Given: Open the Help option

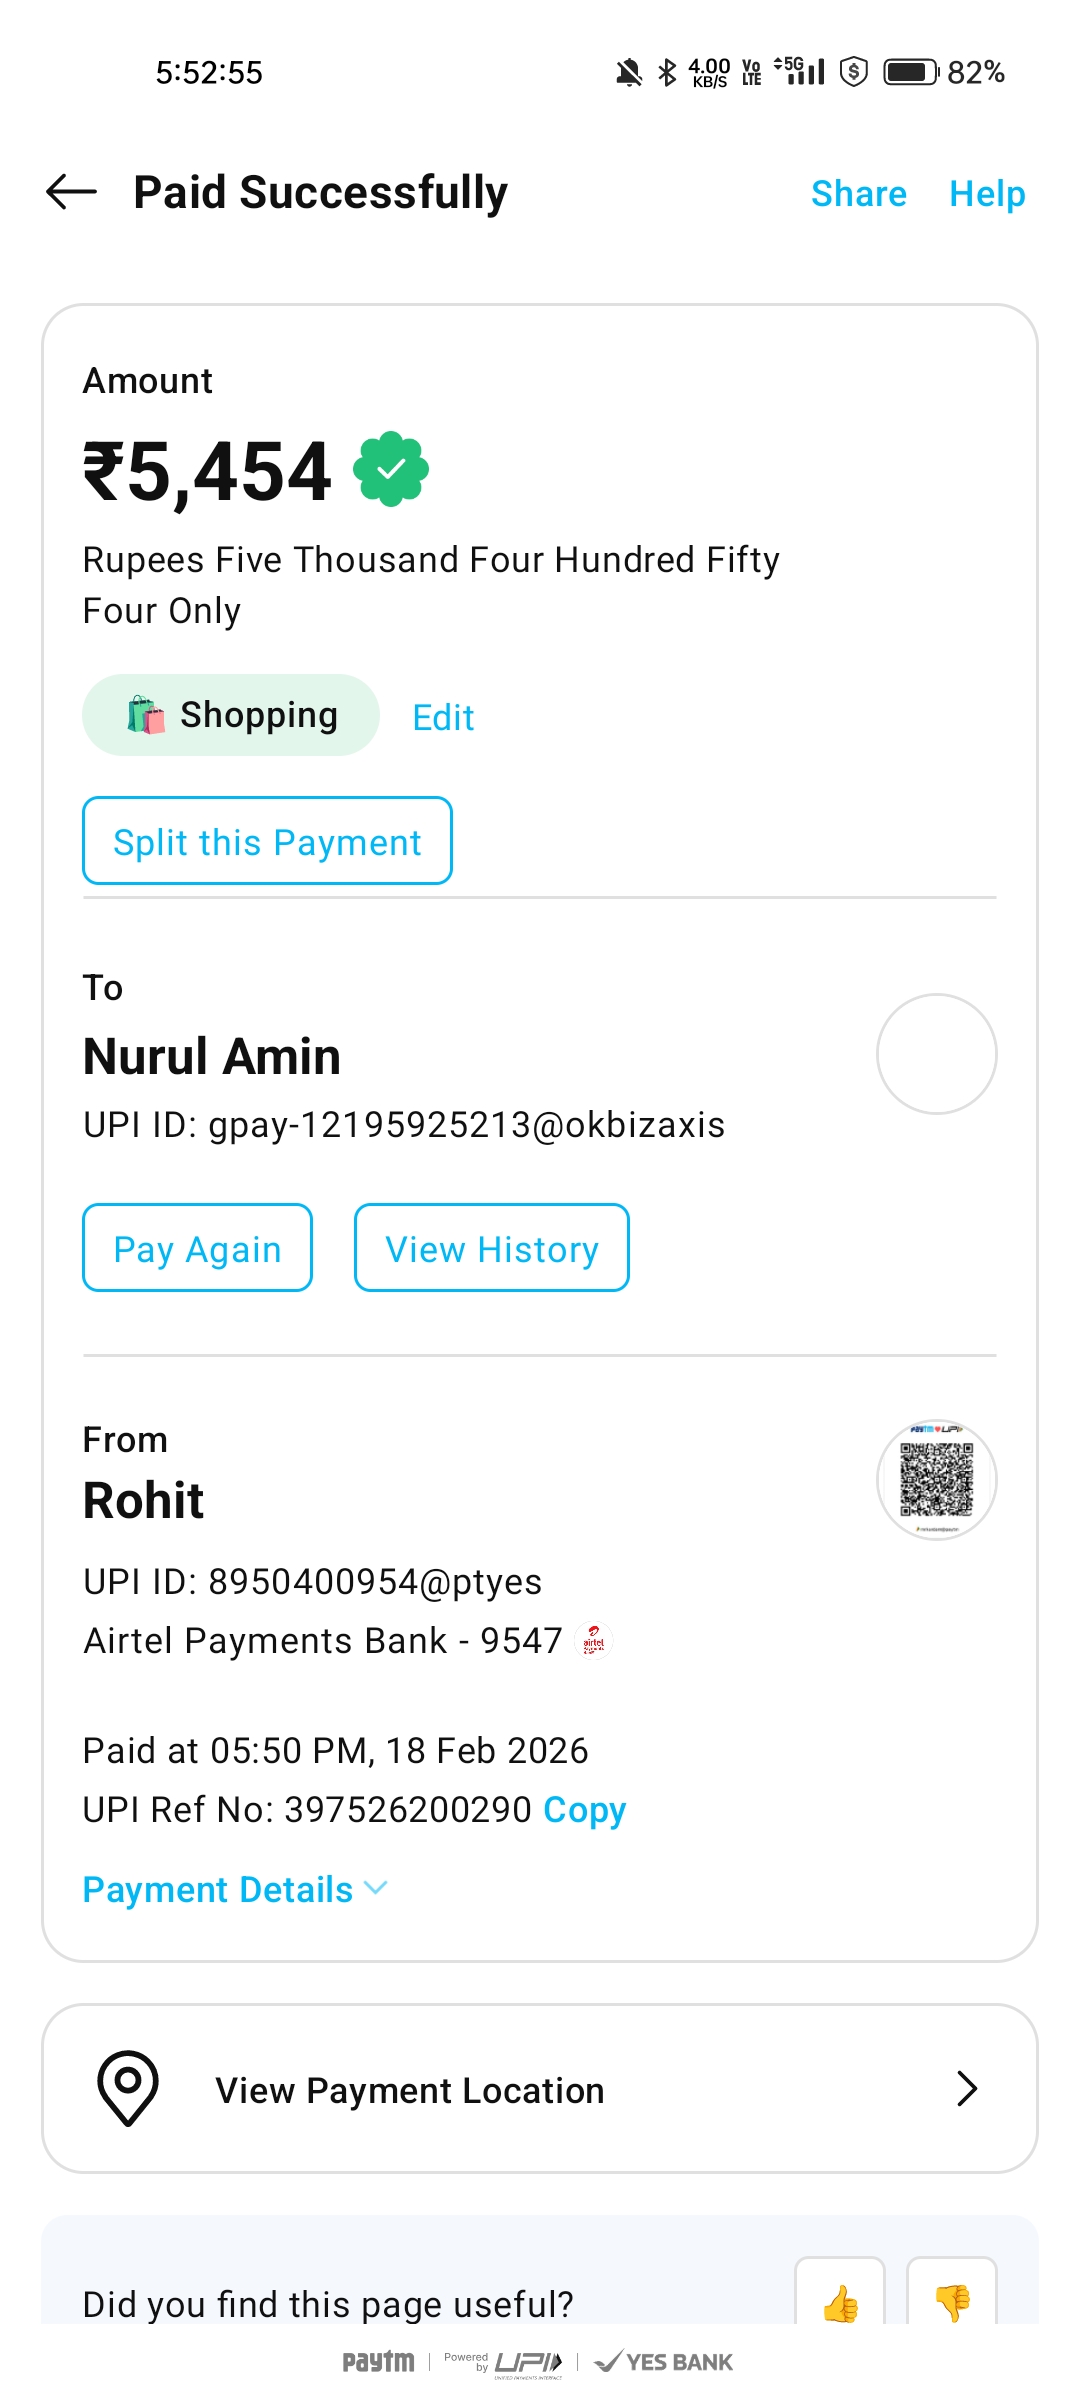Looking at the screenshot, I should 987,193.
